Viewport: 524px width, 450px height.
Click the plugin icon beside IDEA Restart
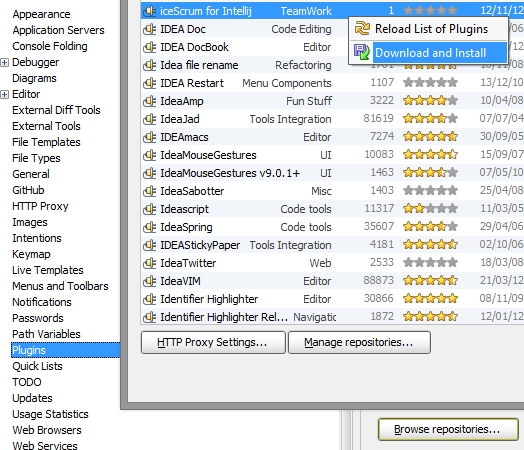coord(149,83)
